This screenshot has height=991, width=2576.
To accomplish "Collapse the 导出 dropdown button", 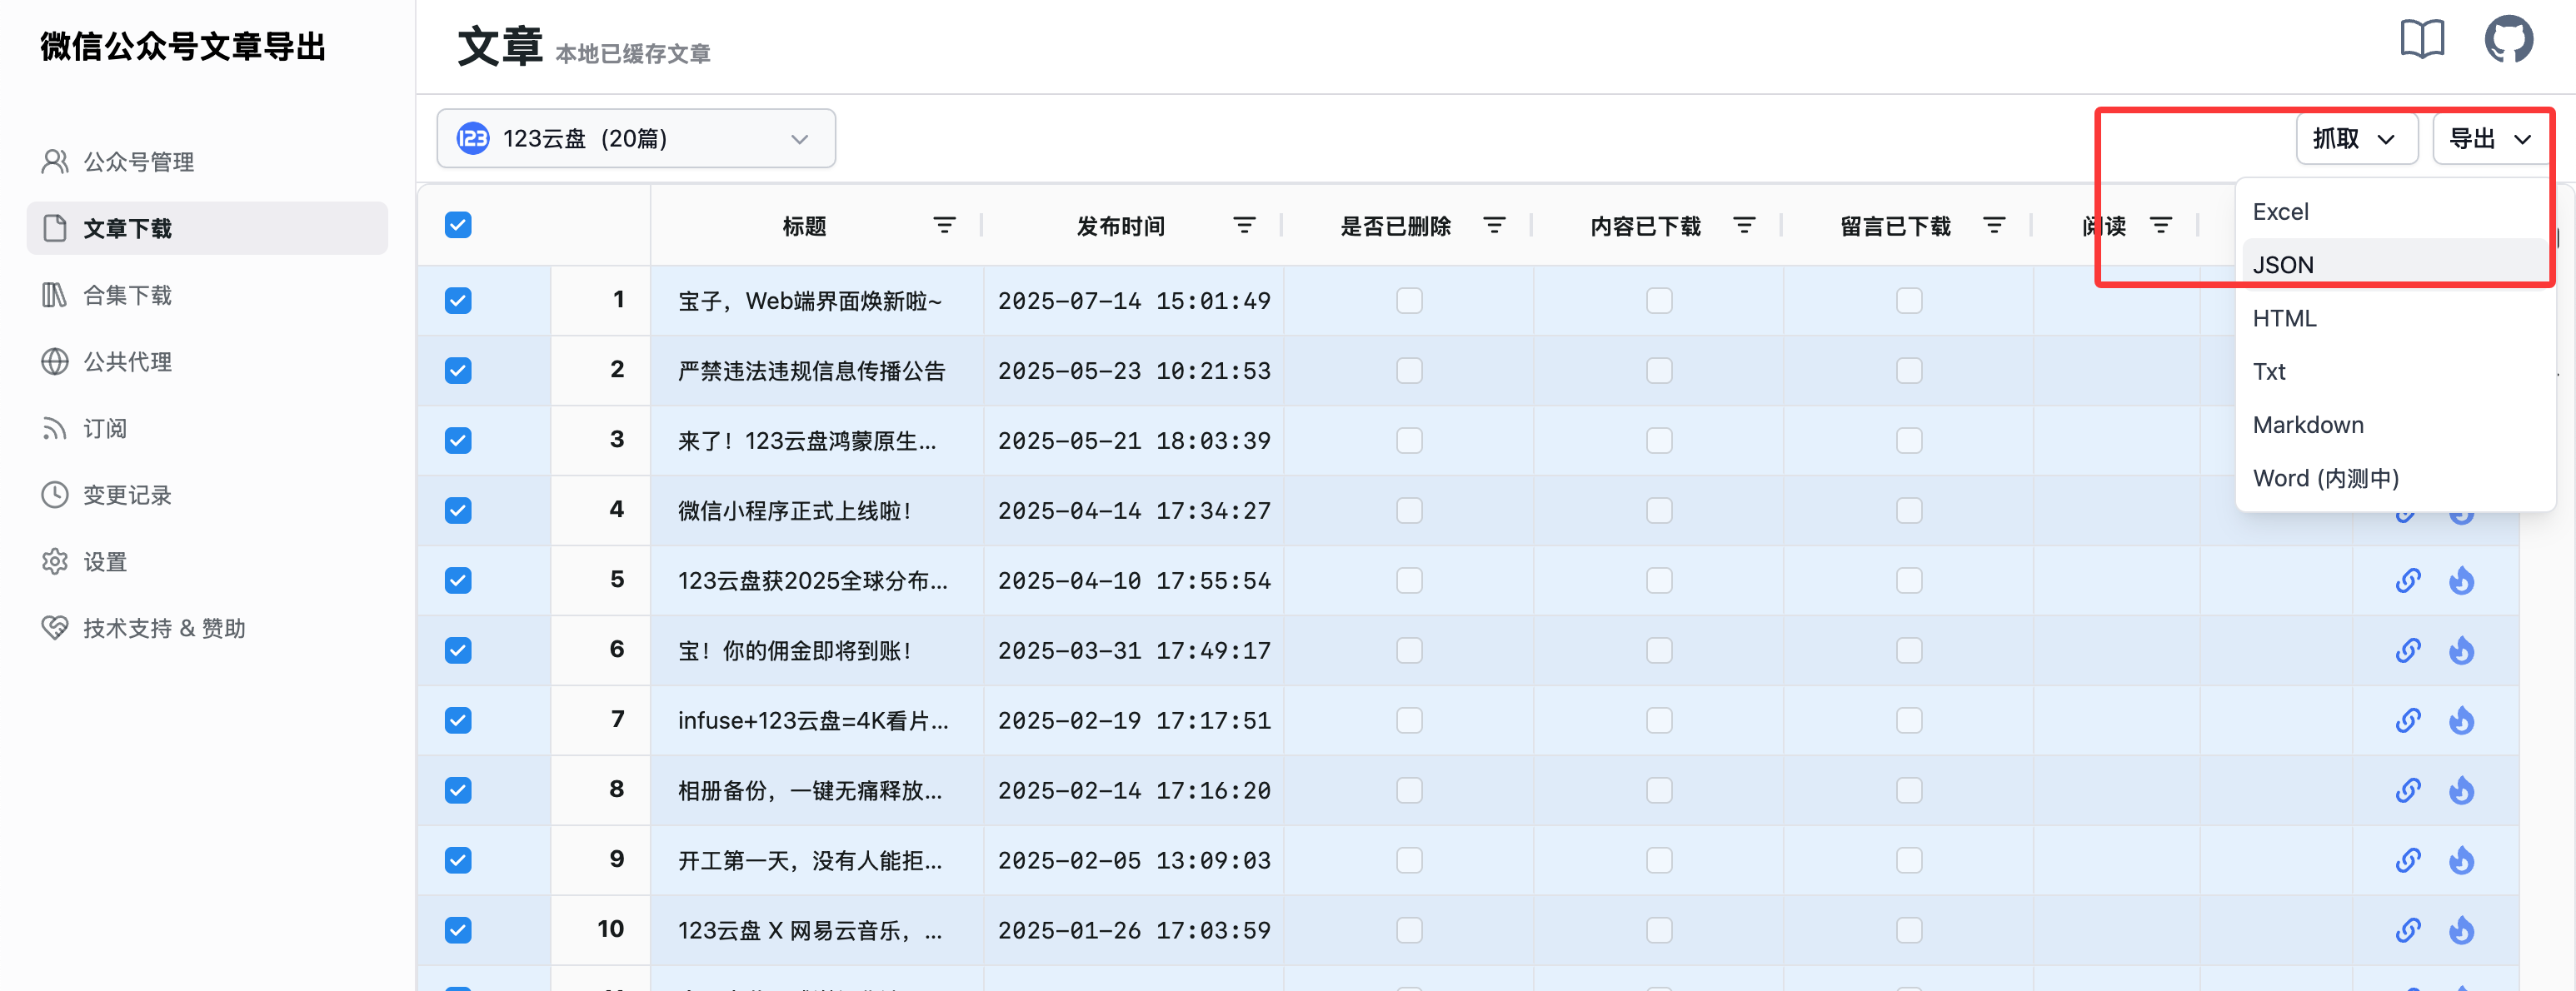I will coord(2490,138).
